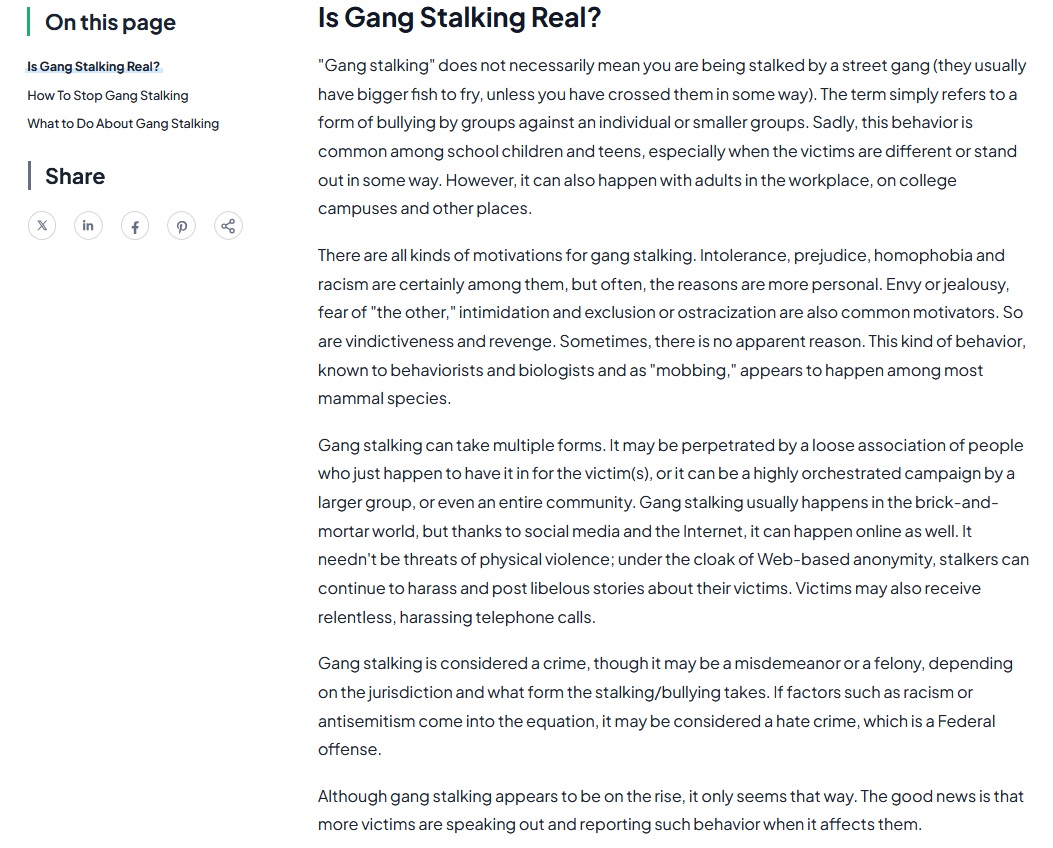This screenshot has height=848, width=1053.
Task: Click the 'On this page' sidebar heading
Action: tap(110, 22)
